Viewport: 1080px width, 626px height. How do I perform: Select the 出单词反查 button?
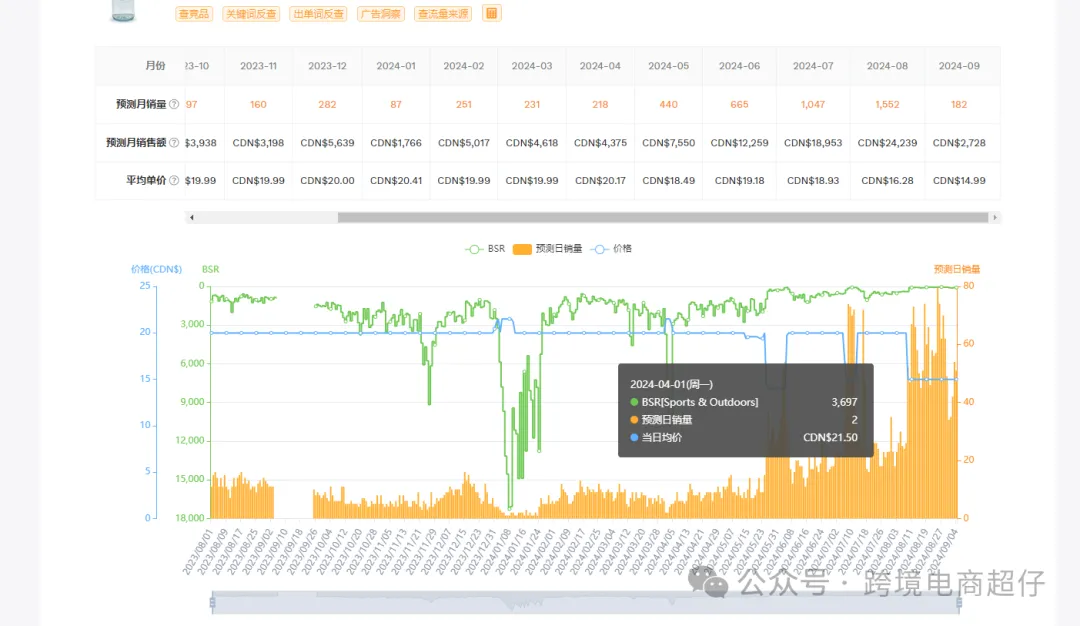point(318,14)
